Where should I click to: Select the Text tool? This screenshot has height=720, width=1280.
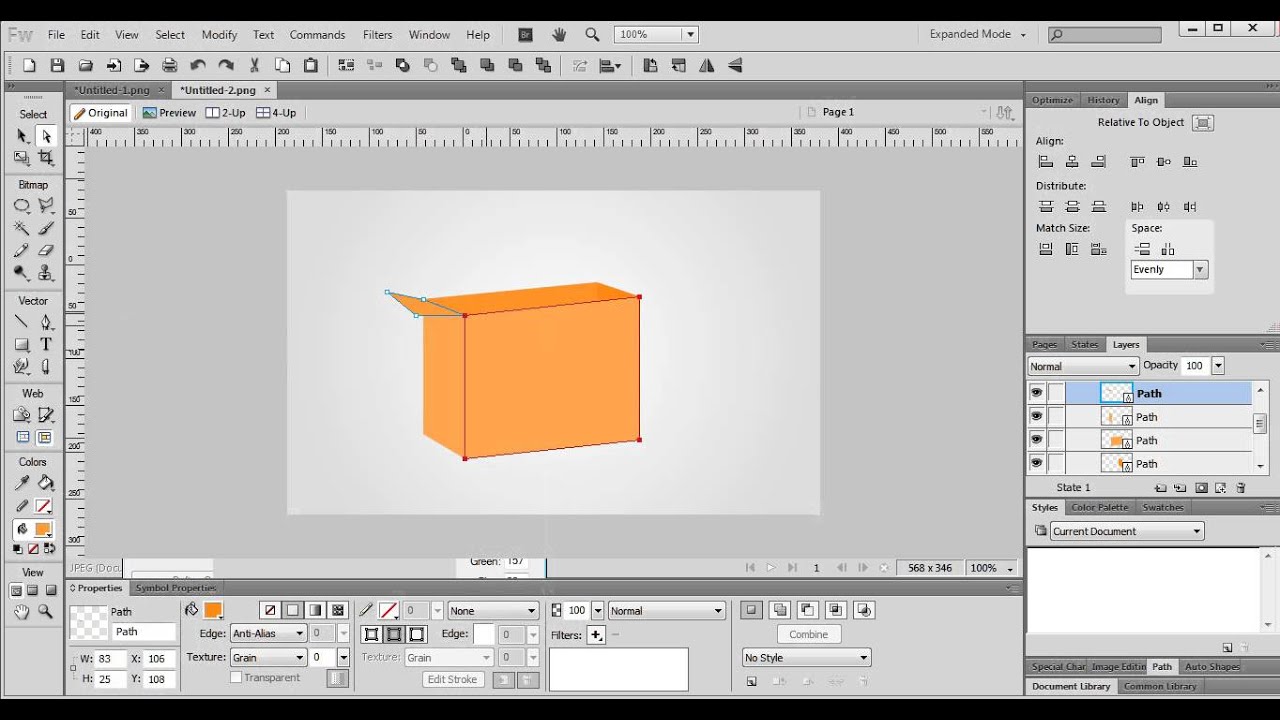pos(46,344)
